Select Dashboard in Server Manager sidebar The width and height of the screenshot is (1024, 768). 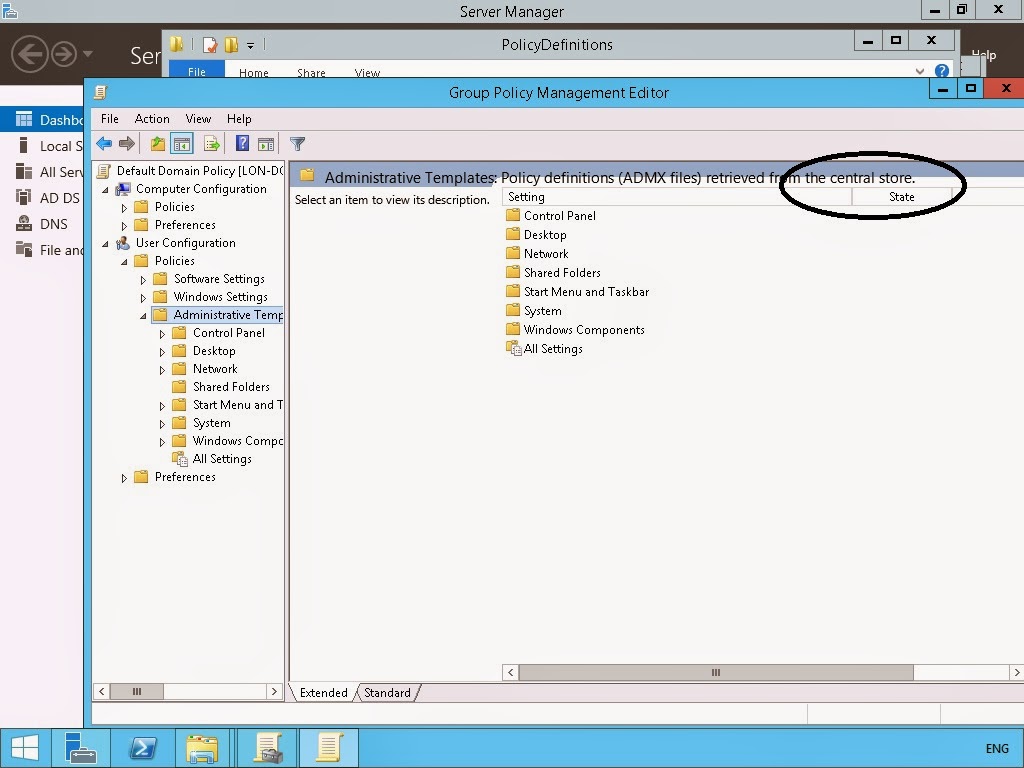[x=42, y=120]
